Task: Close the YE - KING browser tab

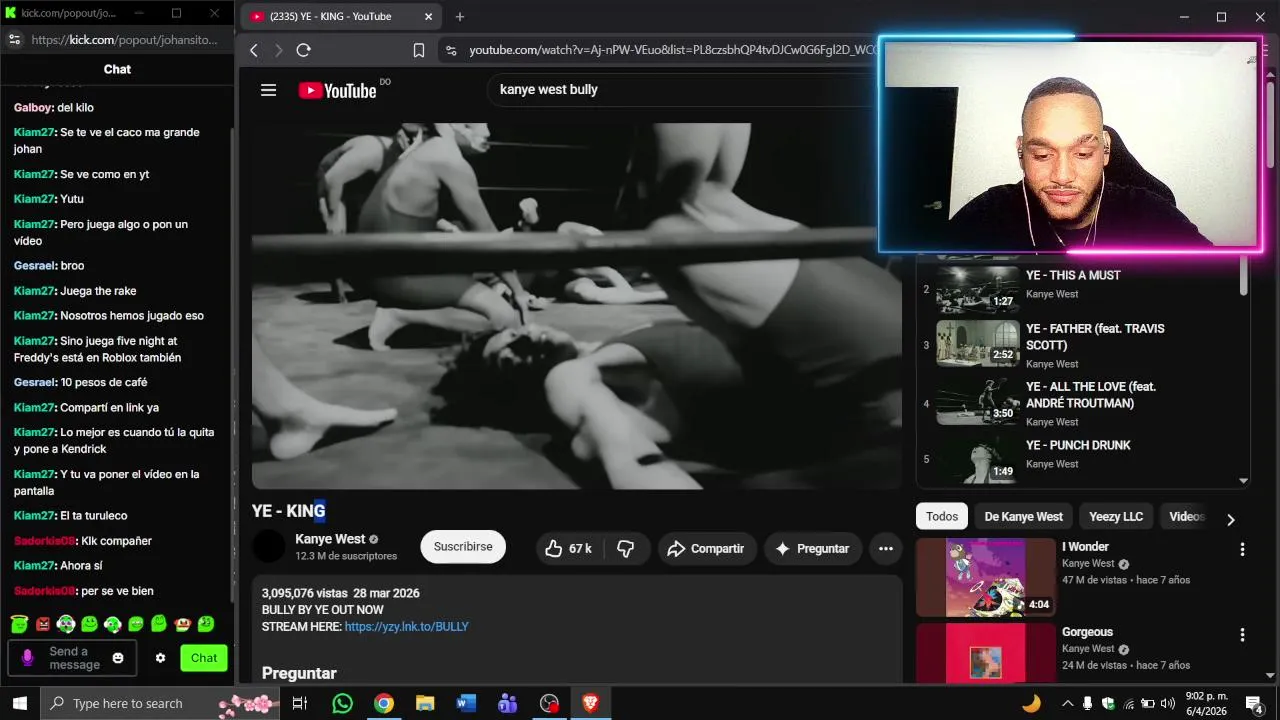Action: point(428,16)
